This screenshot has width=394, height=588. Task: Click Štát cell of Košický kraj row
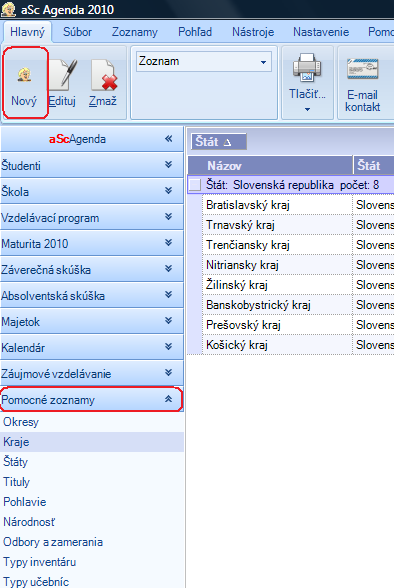pyautogui.click(x=374, y=345)
